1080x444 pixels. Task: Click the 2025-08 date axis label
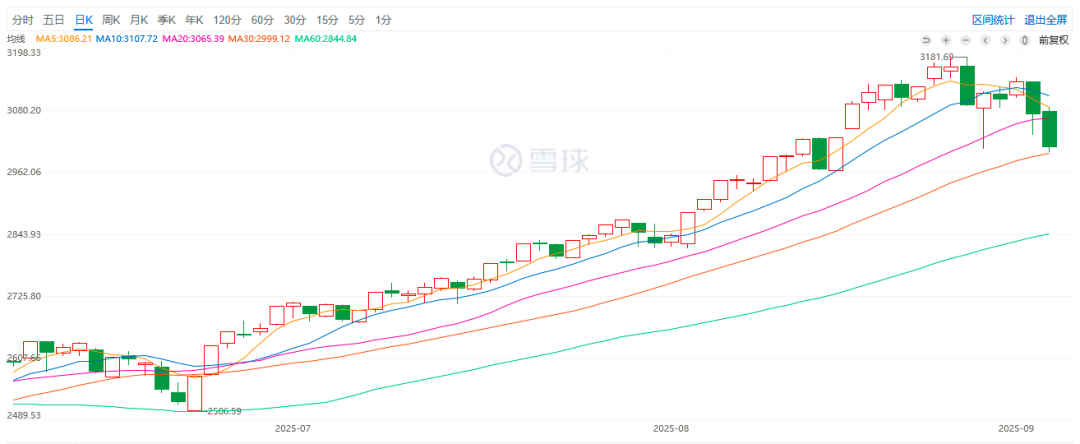(x=671, y=428)
